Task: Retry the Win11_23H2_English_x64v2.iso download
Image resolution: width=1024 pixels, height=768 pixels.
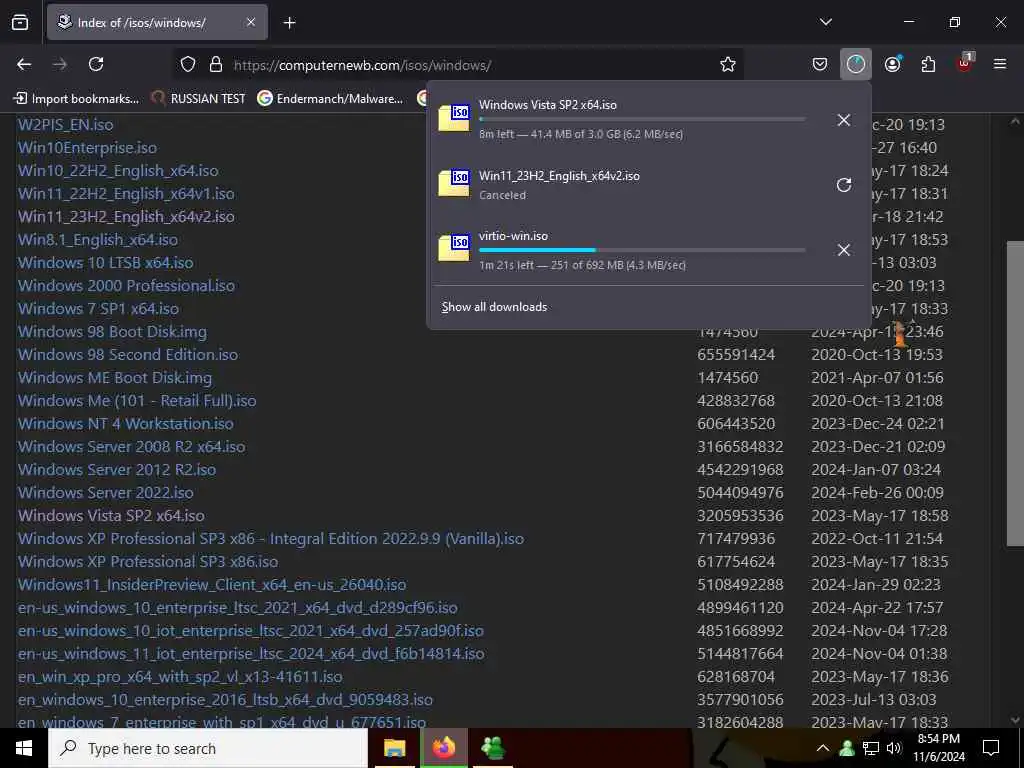Action: click(x=843, y=185)
